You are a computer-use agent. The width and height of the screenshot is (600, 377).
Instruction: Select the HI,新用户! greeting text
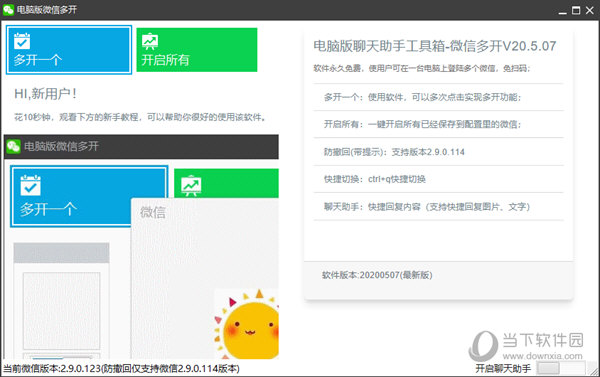(x=45, y=93)
